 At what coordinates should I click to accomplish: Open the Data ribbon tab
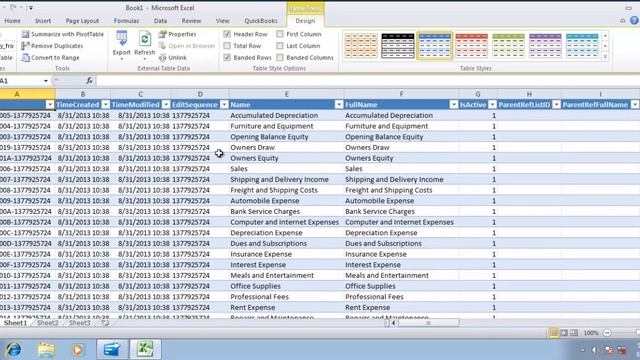coord(160,21)
